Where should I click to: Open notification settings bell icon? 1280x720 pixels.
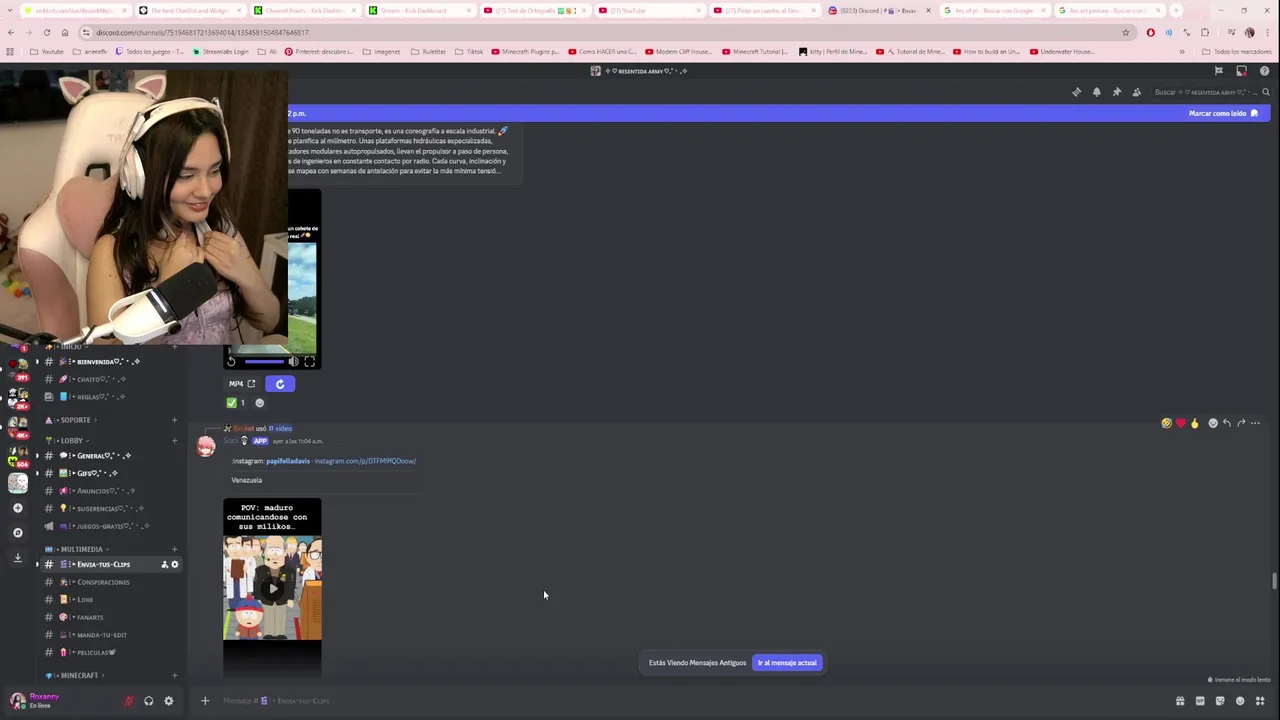pyautogui.click(x=1096, y=92)
